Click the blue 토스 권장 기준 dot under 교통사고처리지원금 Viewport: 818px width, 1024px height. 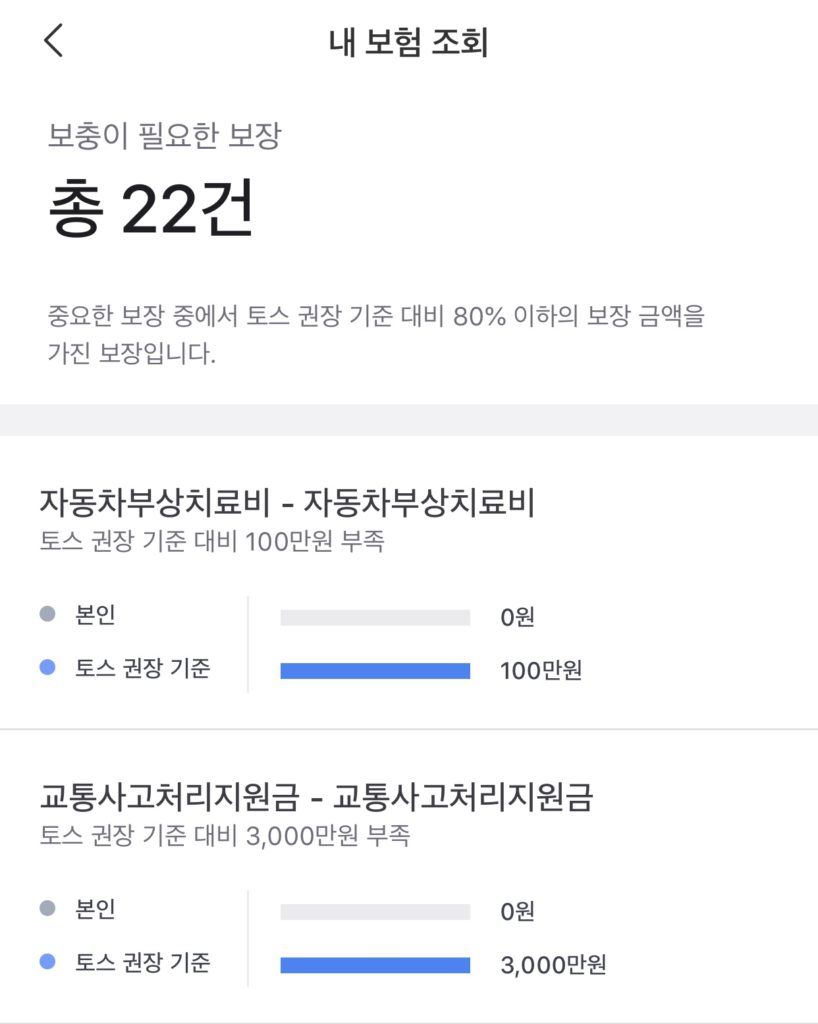click(47, 962)
